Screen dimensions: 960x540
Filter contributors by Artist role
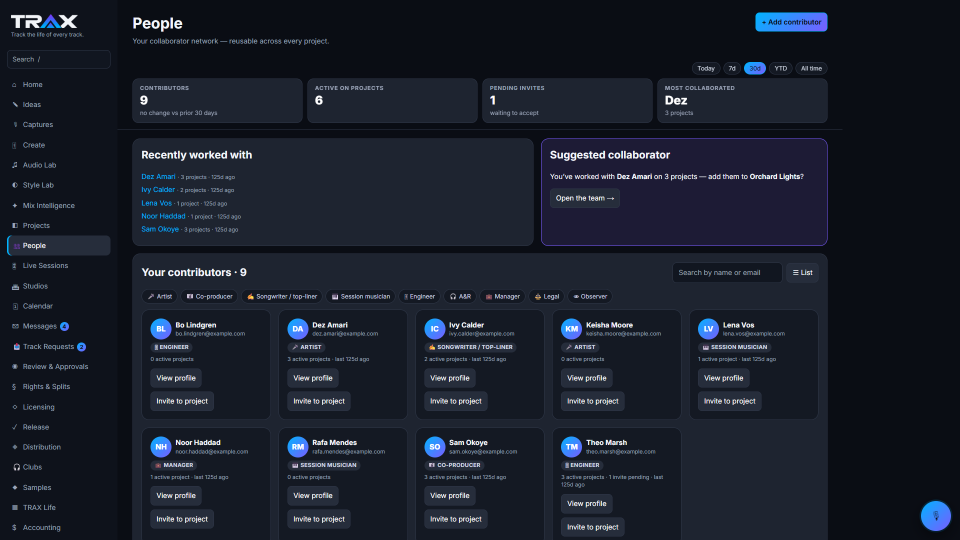tap(160, 296)
